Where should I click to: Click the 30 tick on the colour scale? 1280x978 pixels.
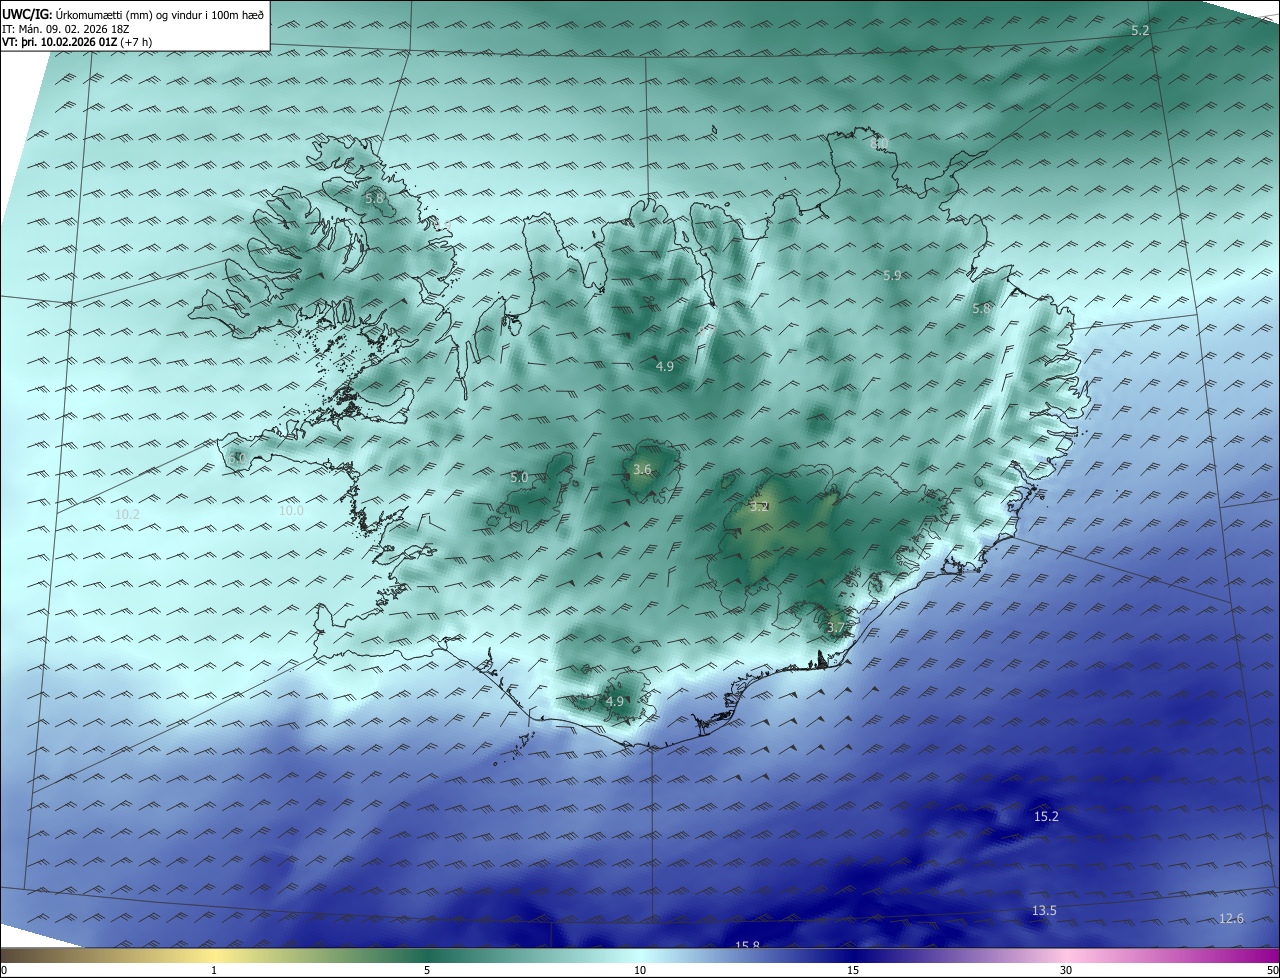coord(1066,970)
